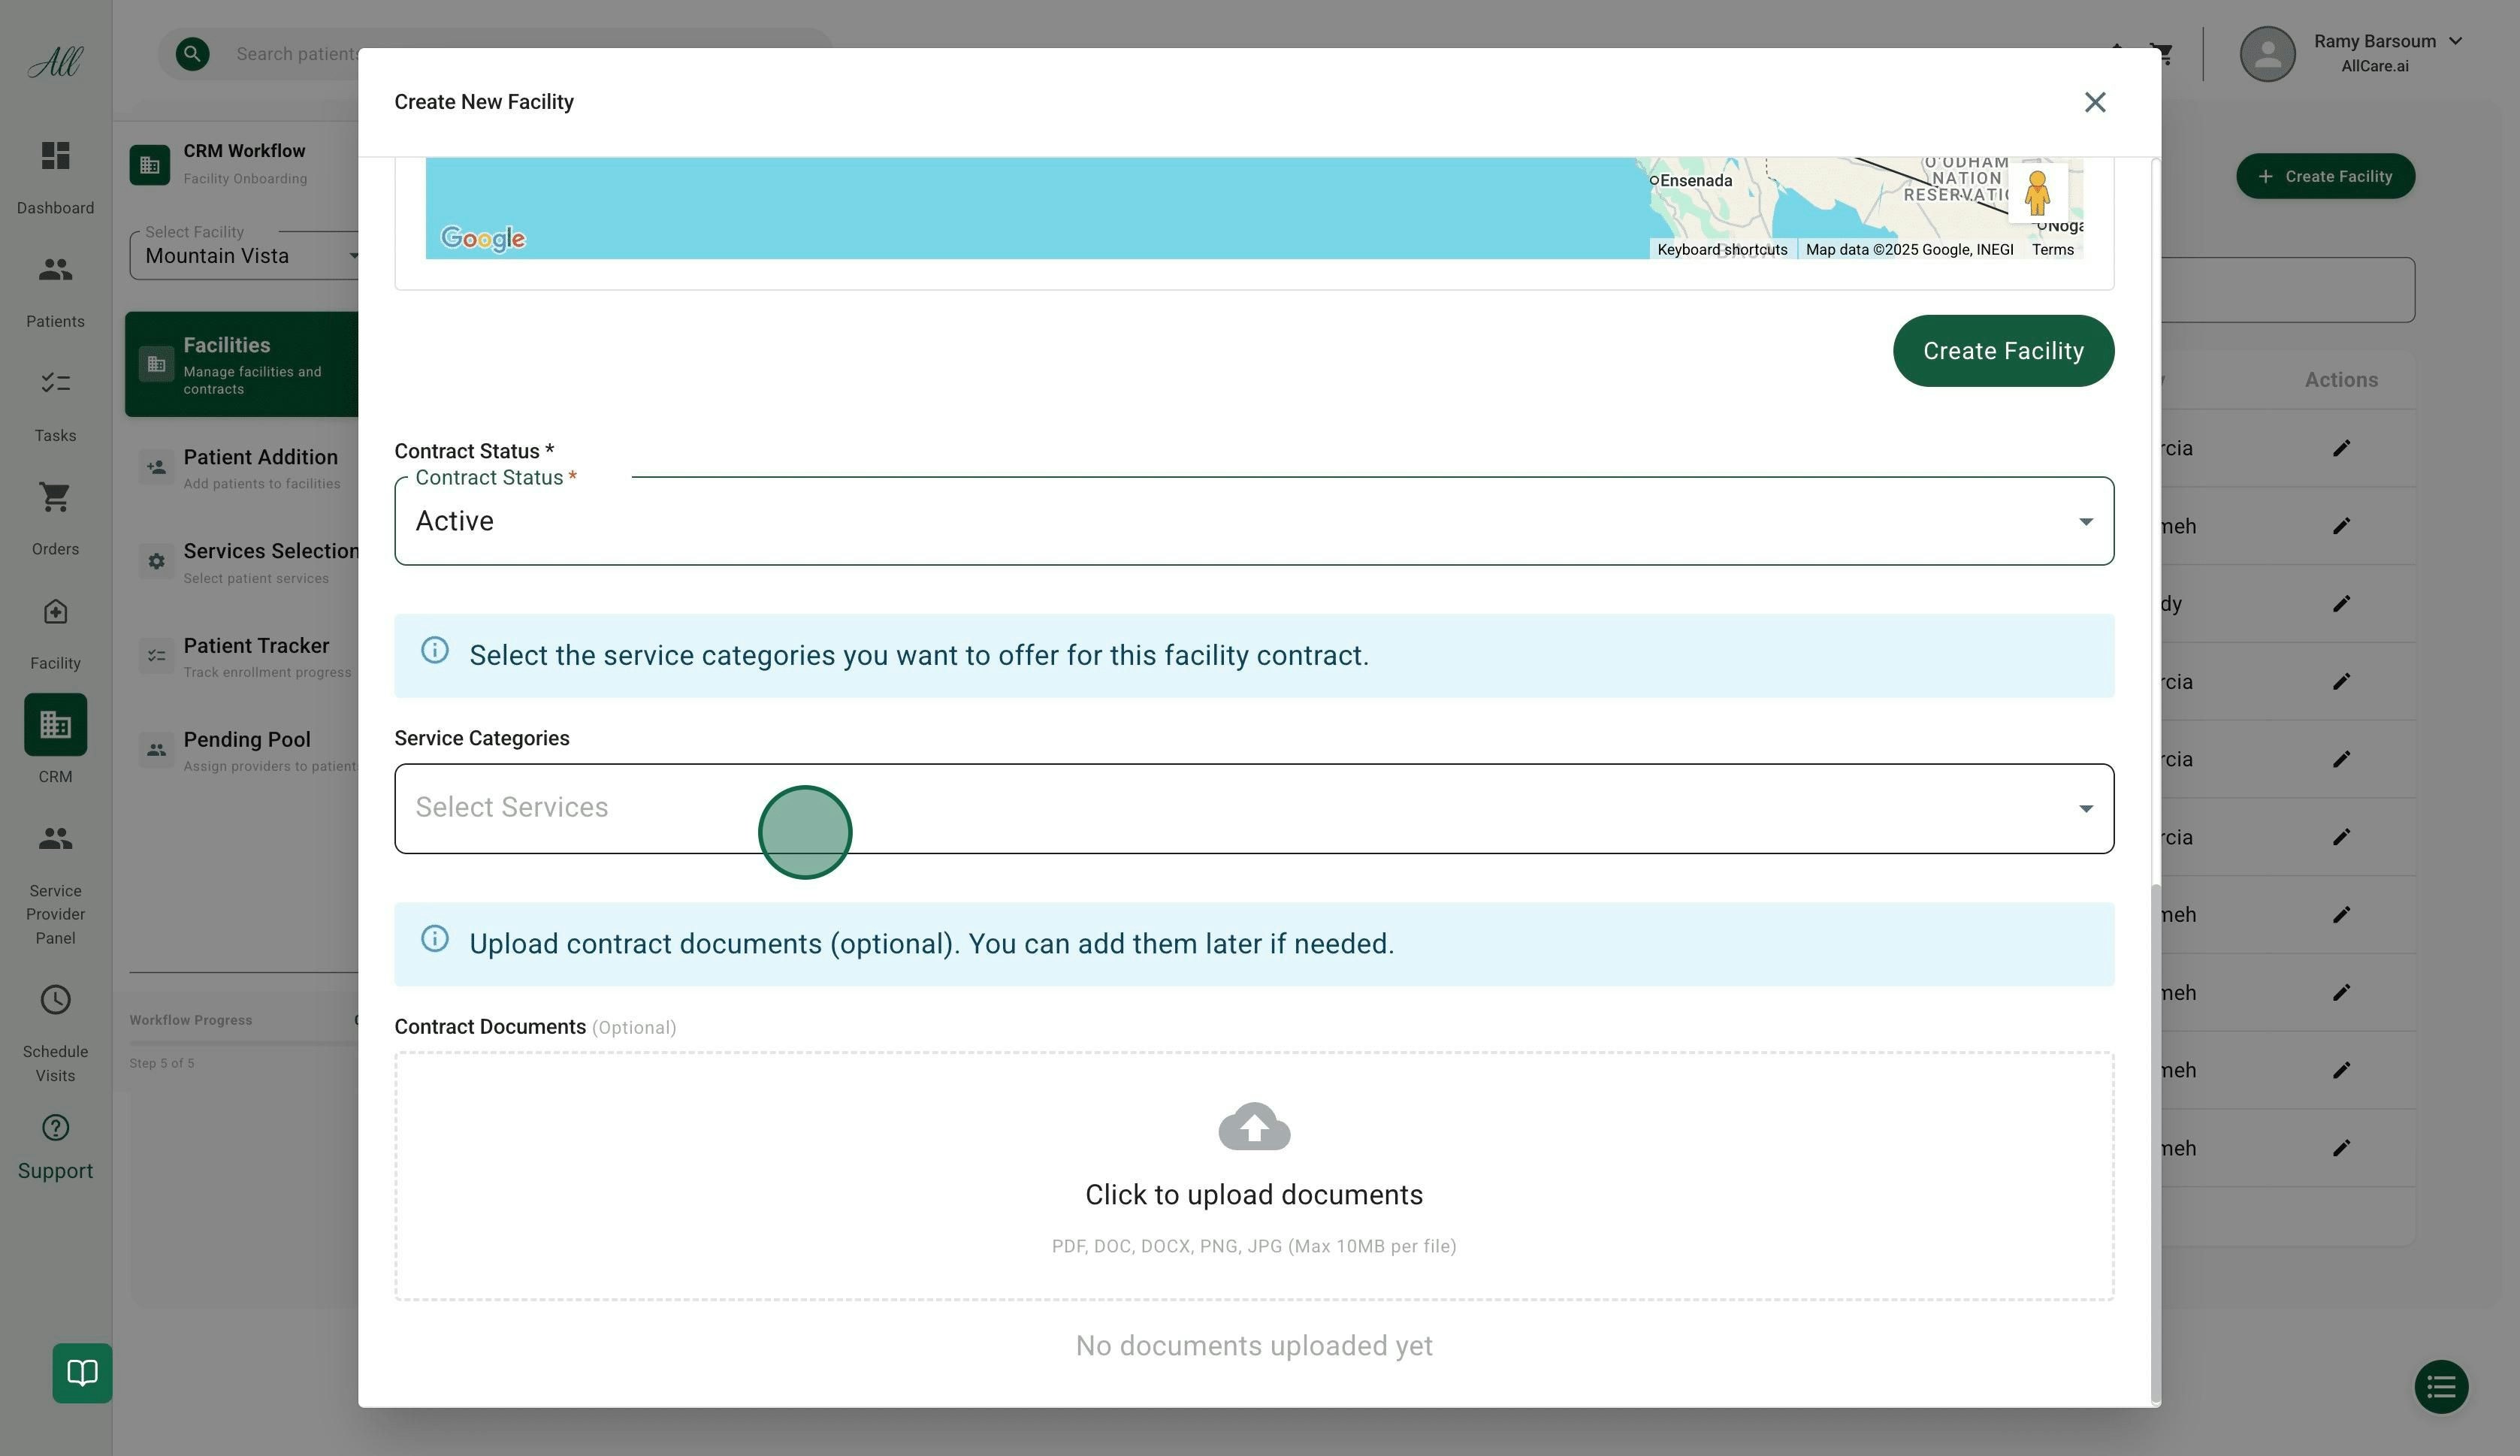
Task: Close the Create New Facility dialog
Action: point(2094,102)
